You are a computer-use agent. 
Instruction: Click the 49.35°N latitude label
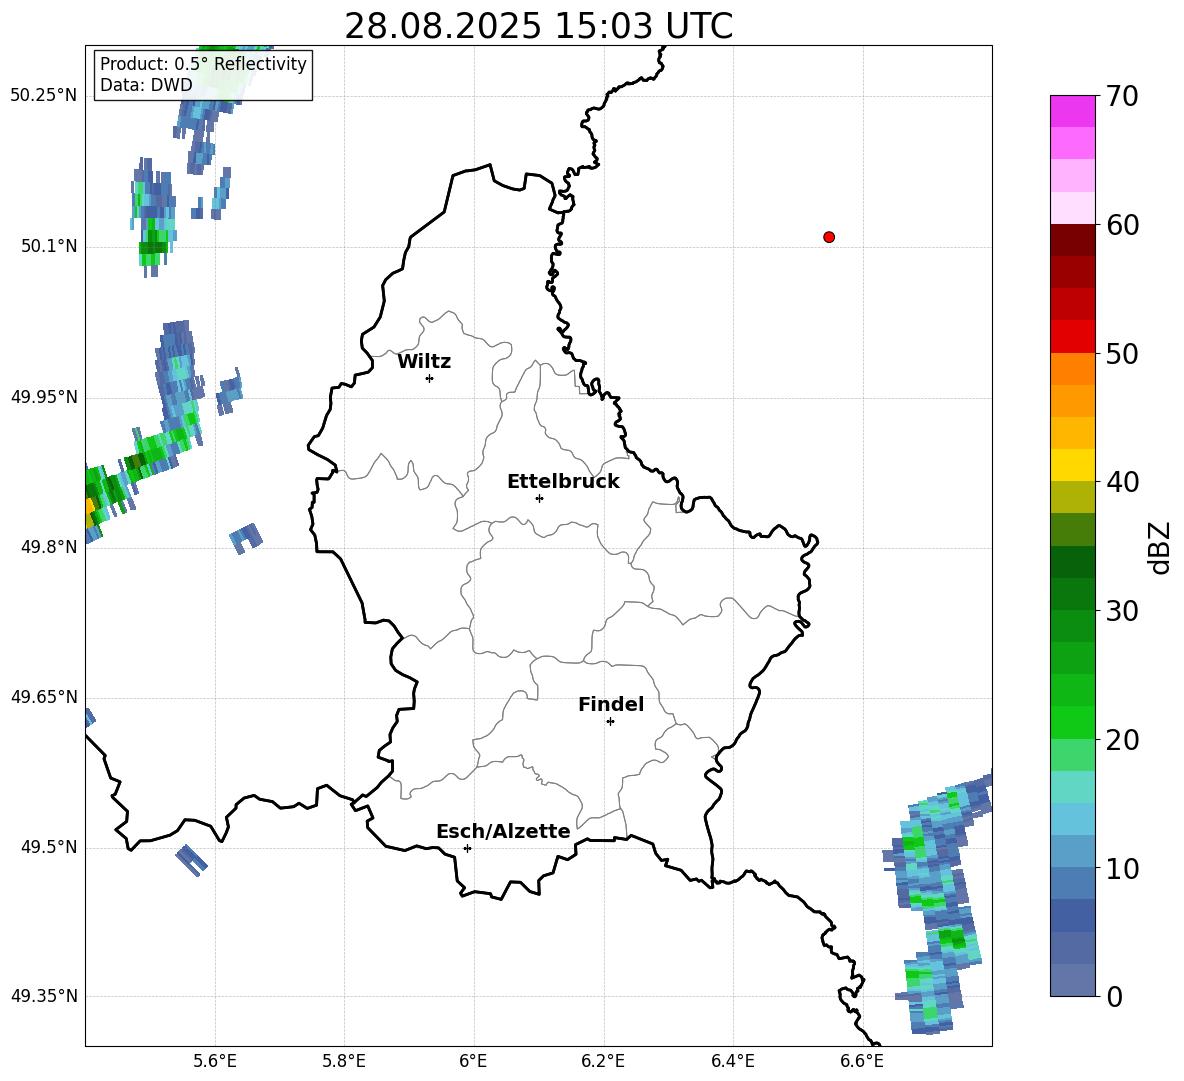44,996
